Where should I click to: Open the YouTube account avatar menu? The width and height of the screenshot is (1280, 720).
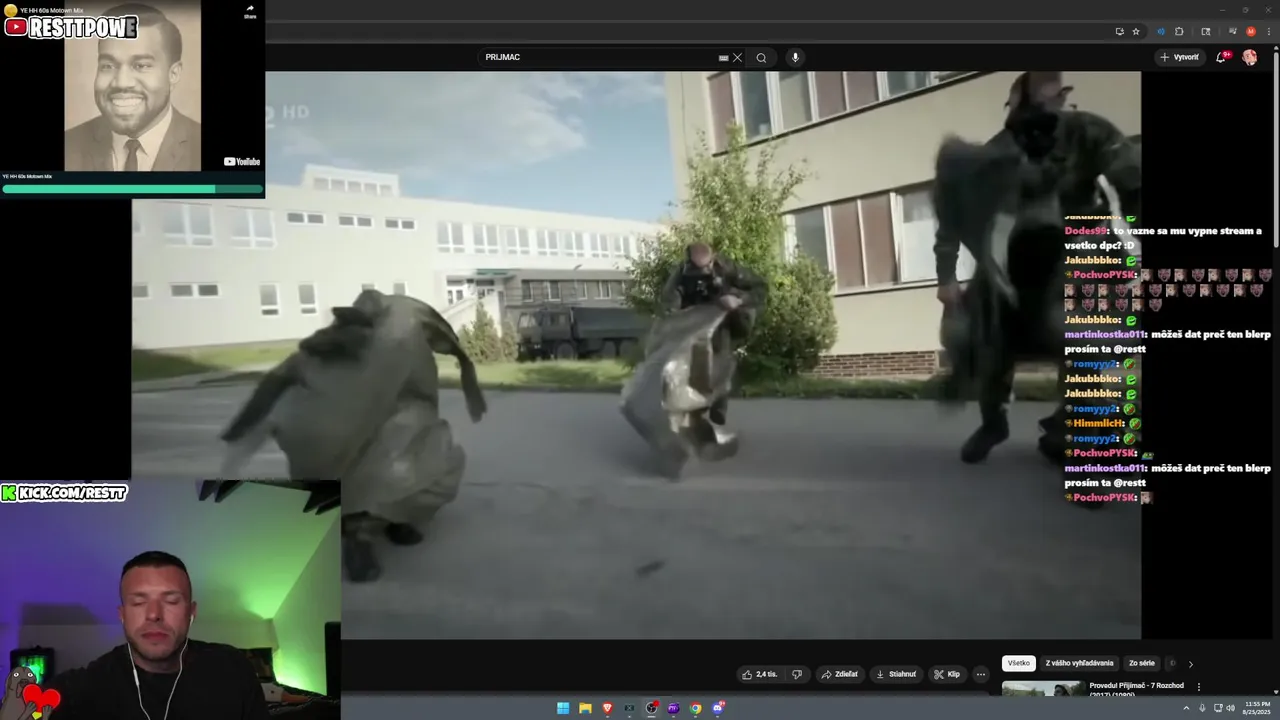(1250, 58)
